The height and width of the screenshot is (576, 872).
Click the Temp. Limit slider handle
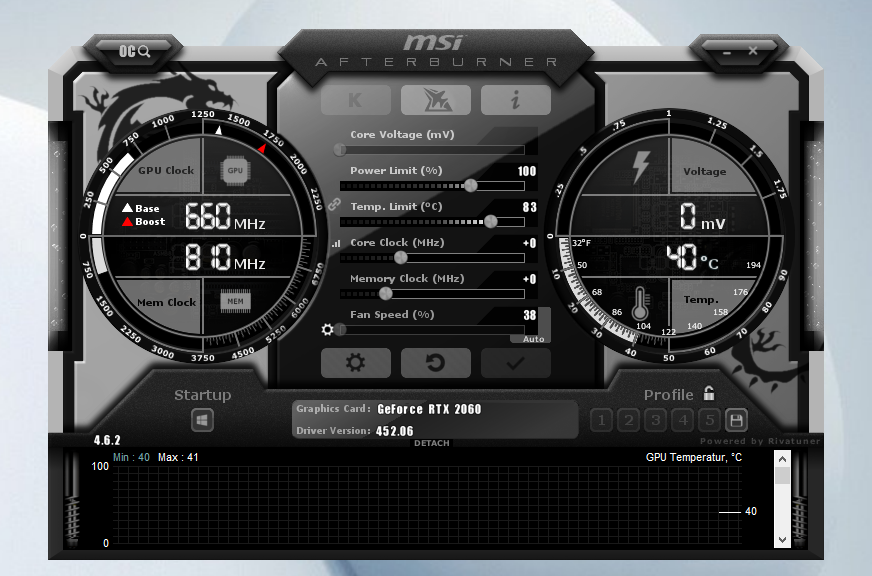pos(490,222)
